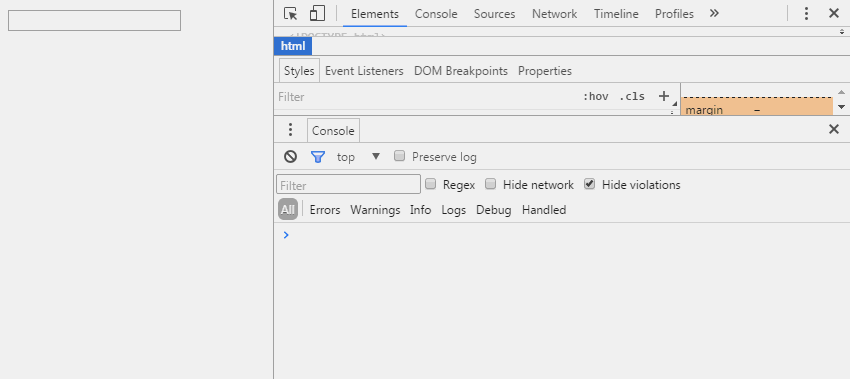Click the text input on the page
Viewport: 850px width, 379px height.
pyautogui.click(x=94, y=21)
